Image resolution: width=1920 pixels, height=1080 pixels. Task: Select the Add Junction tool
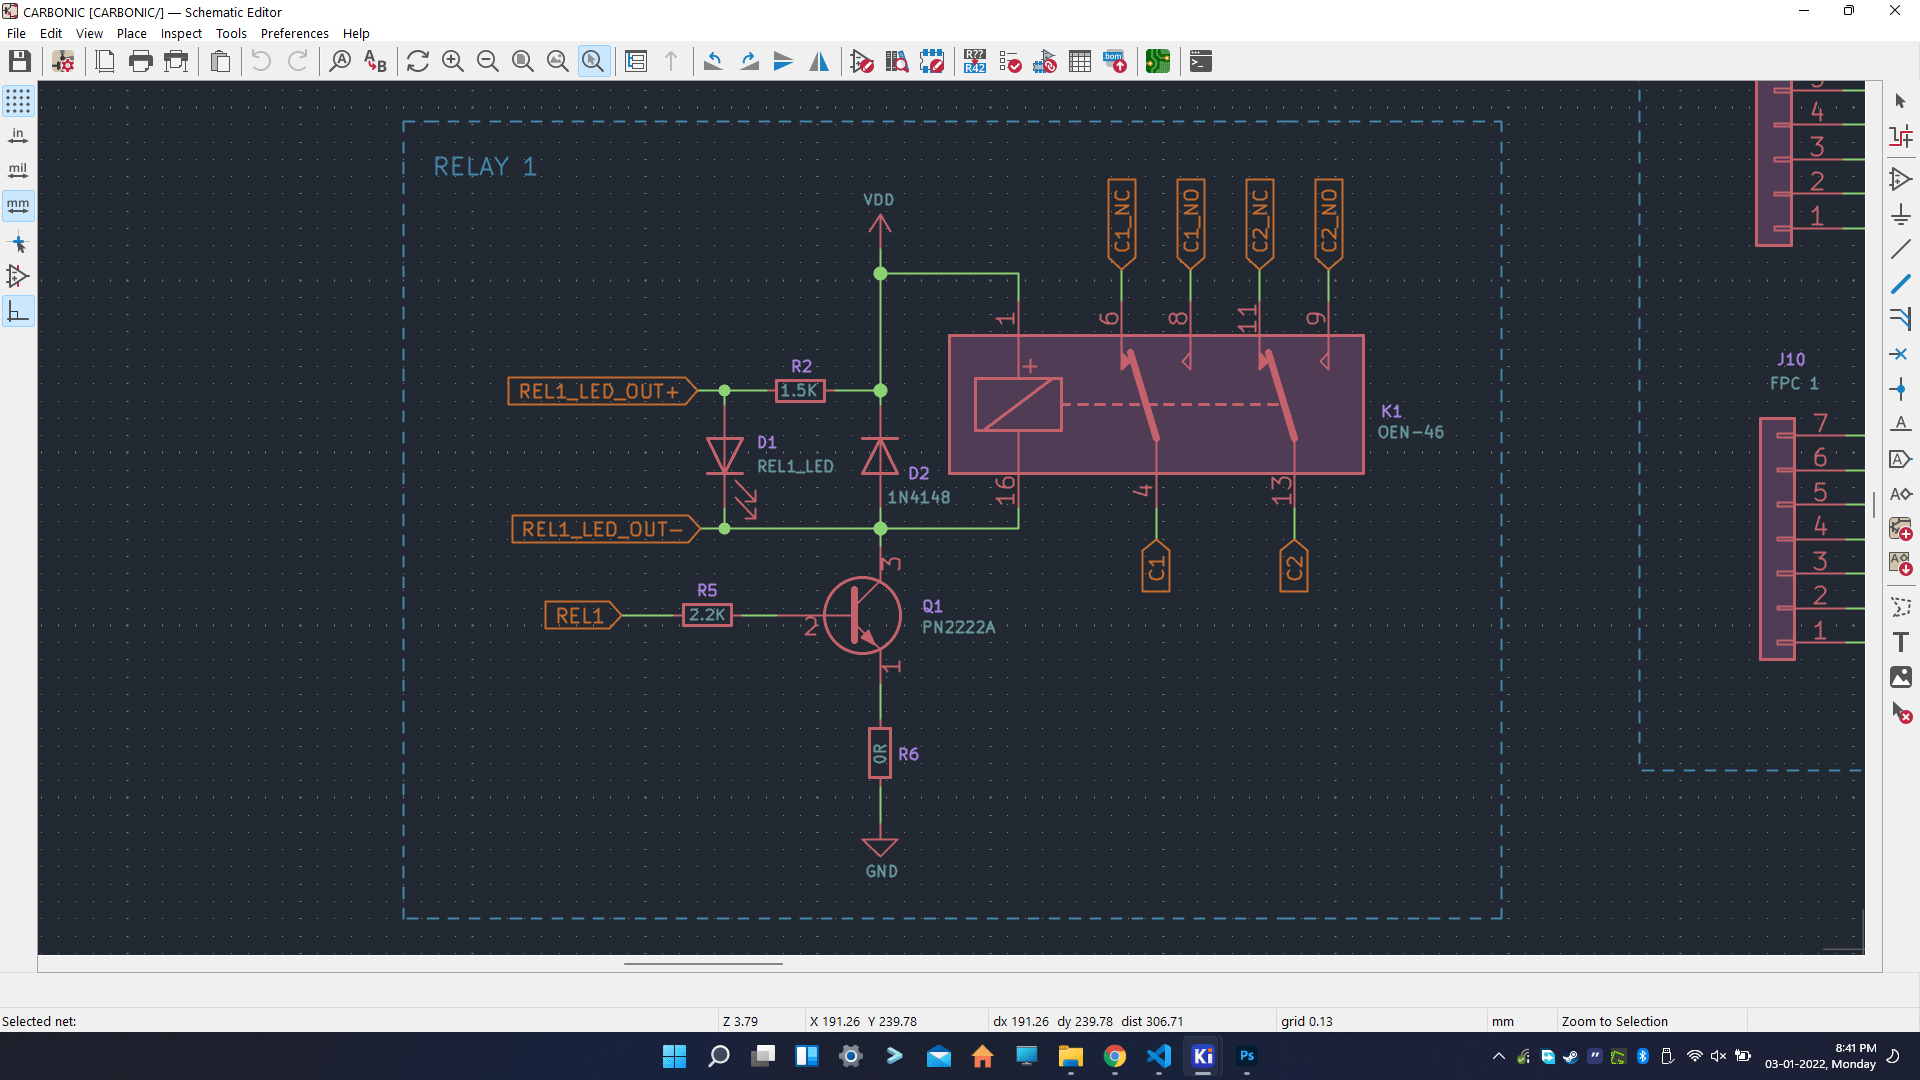coord(1901,389)
